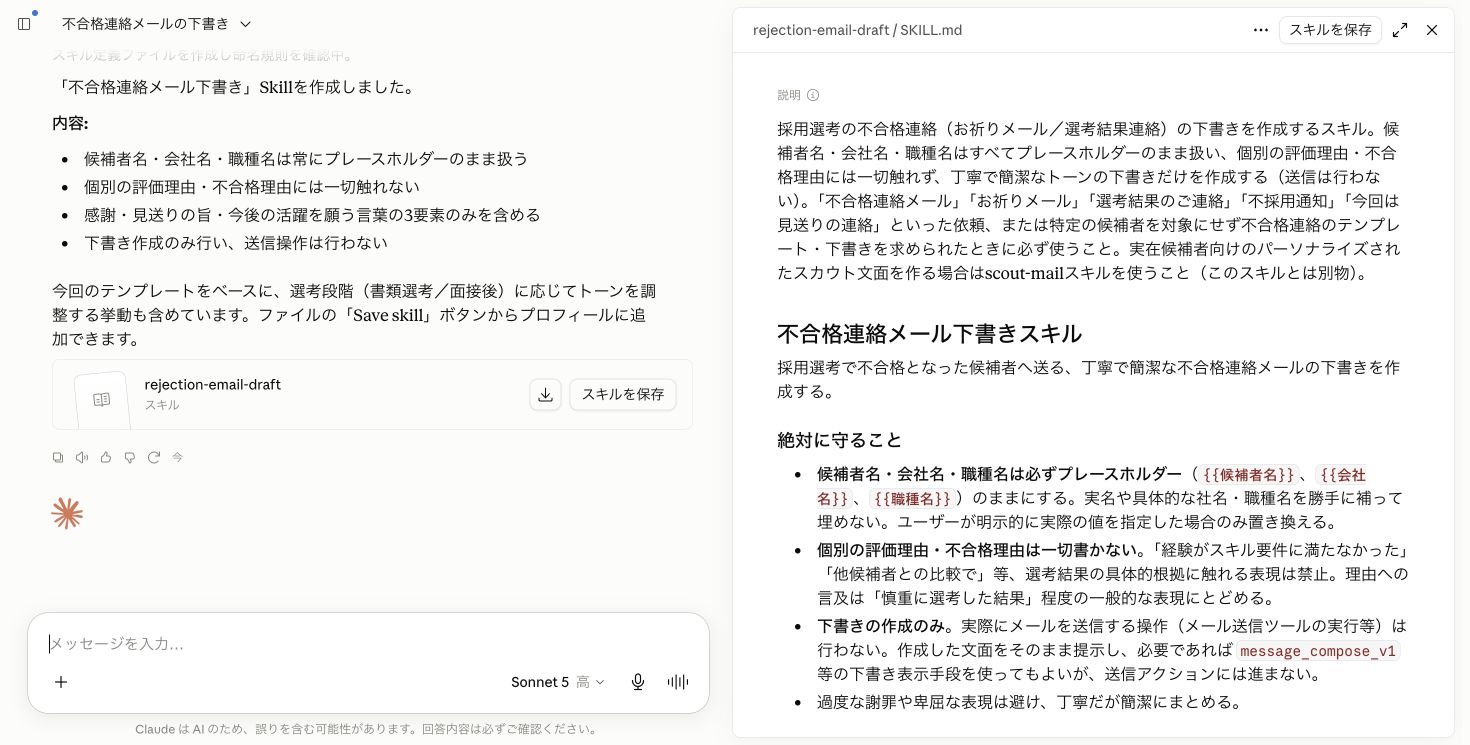Click the info icon next to 説明

[x=813, y=95]
